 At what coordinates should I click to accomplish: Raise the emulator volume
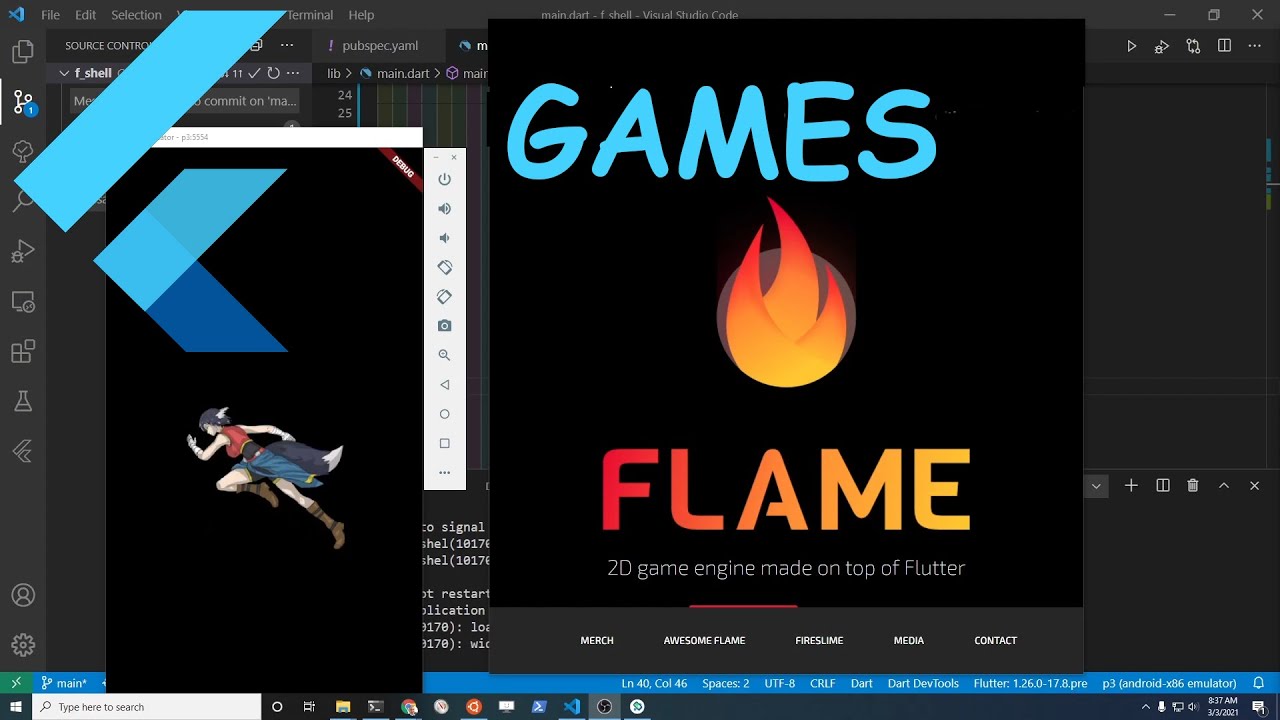pos(445,208)
